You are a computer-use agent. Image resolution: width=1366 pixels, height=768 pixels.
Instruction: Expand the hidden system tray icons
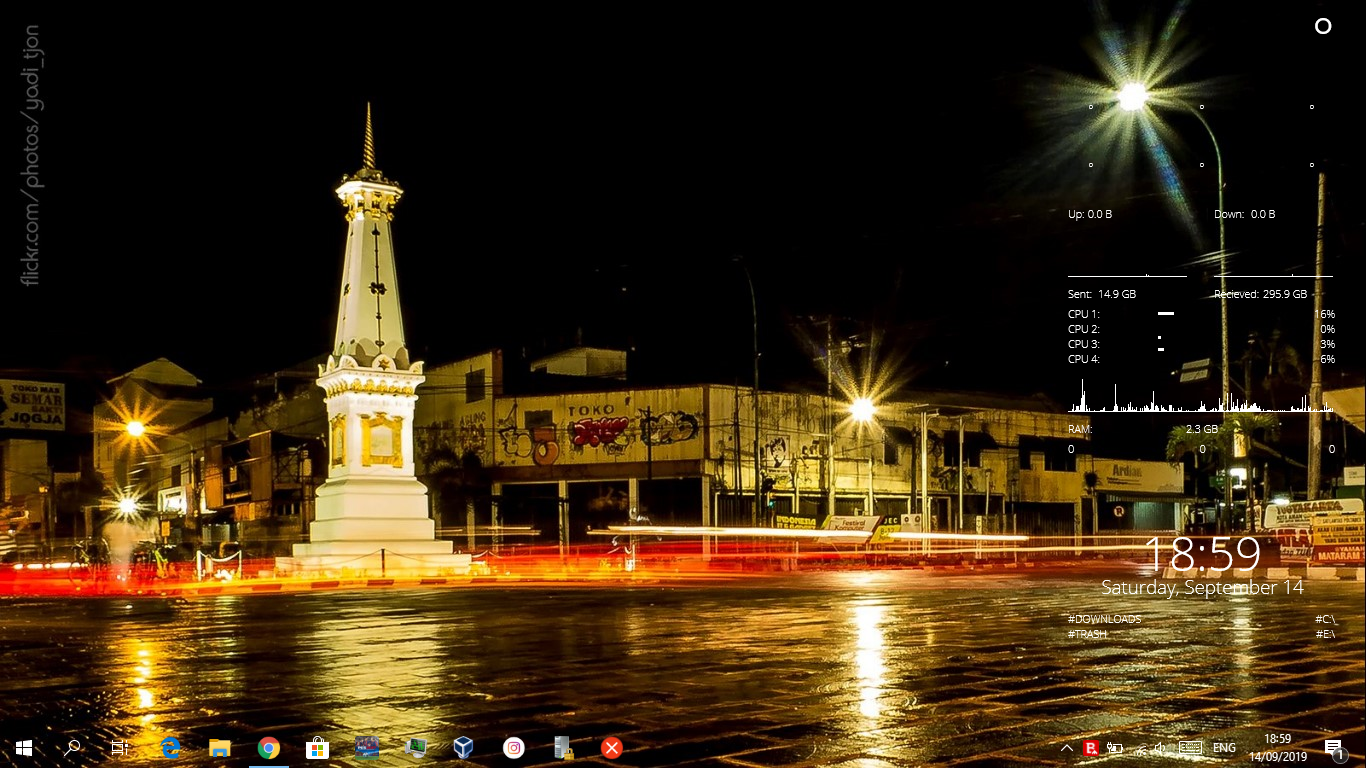click(1067, 748)
